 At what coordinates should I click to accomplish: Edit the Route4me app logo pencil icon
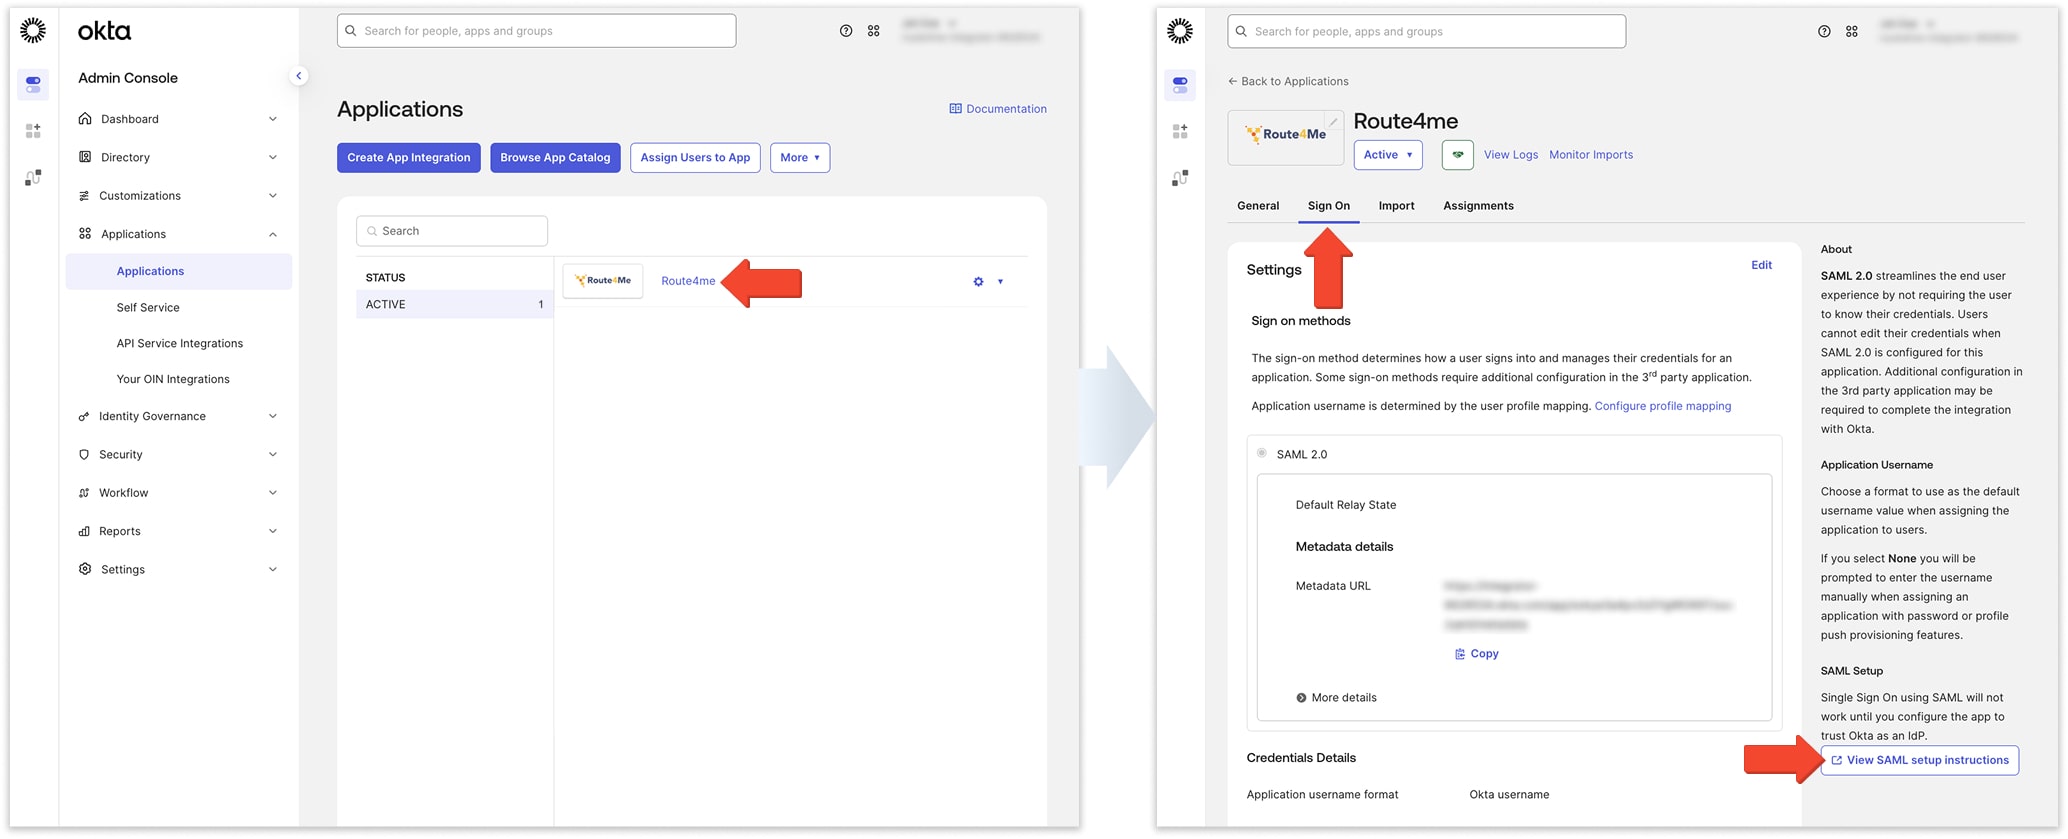coord(1333,122)
